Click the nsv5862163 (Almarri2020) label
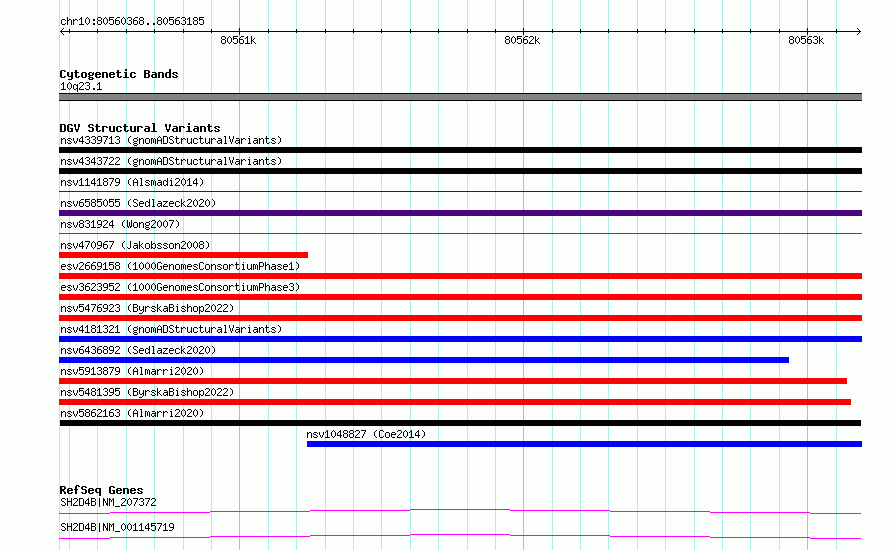 (x=132, y=413)
